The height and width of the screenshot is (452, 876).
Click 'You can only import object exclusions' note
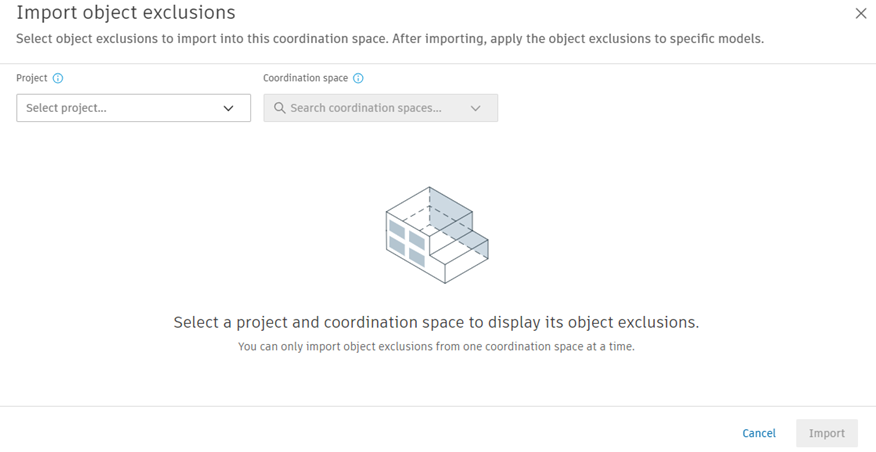pos(436,346)
